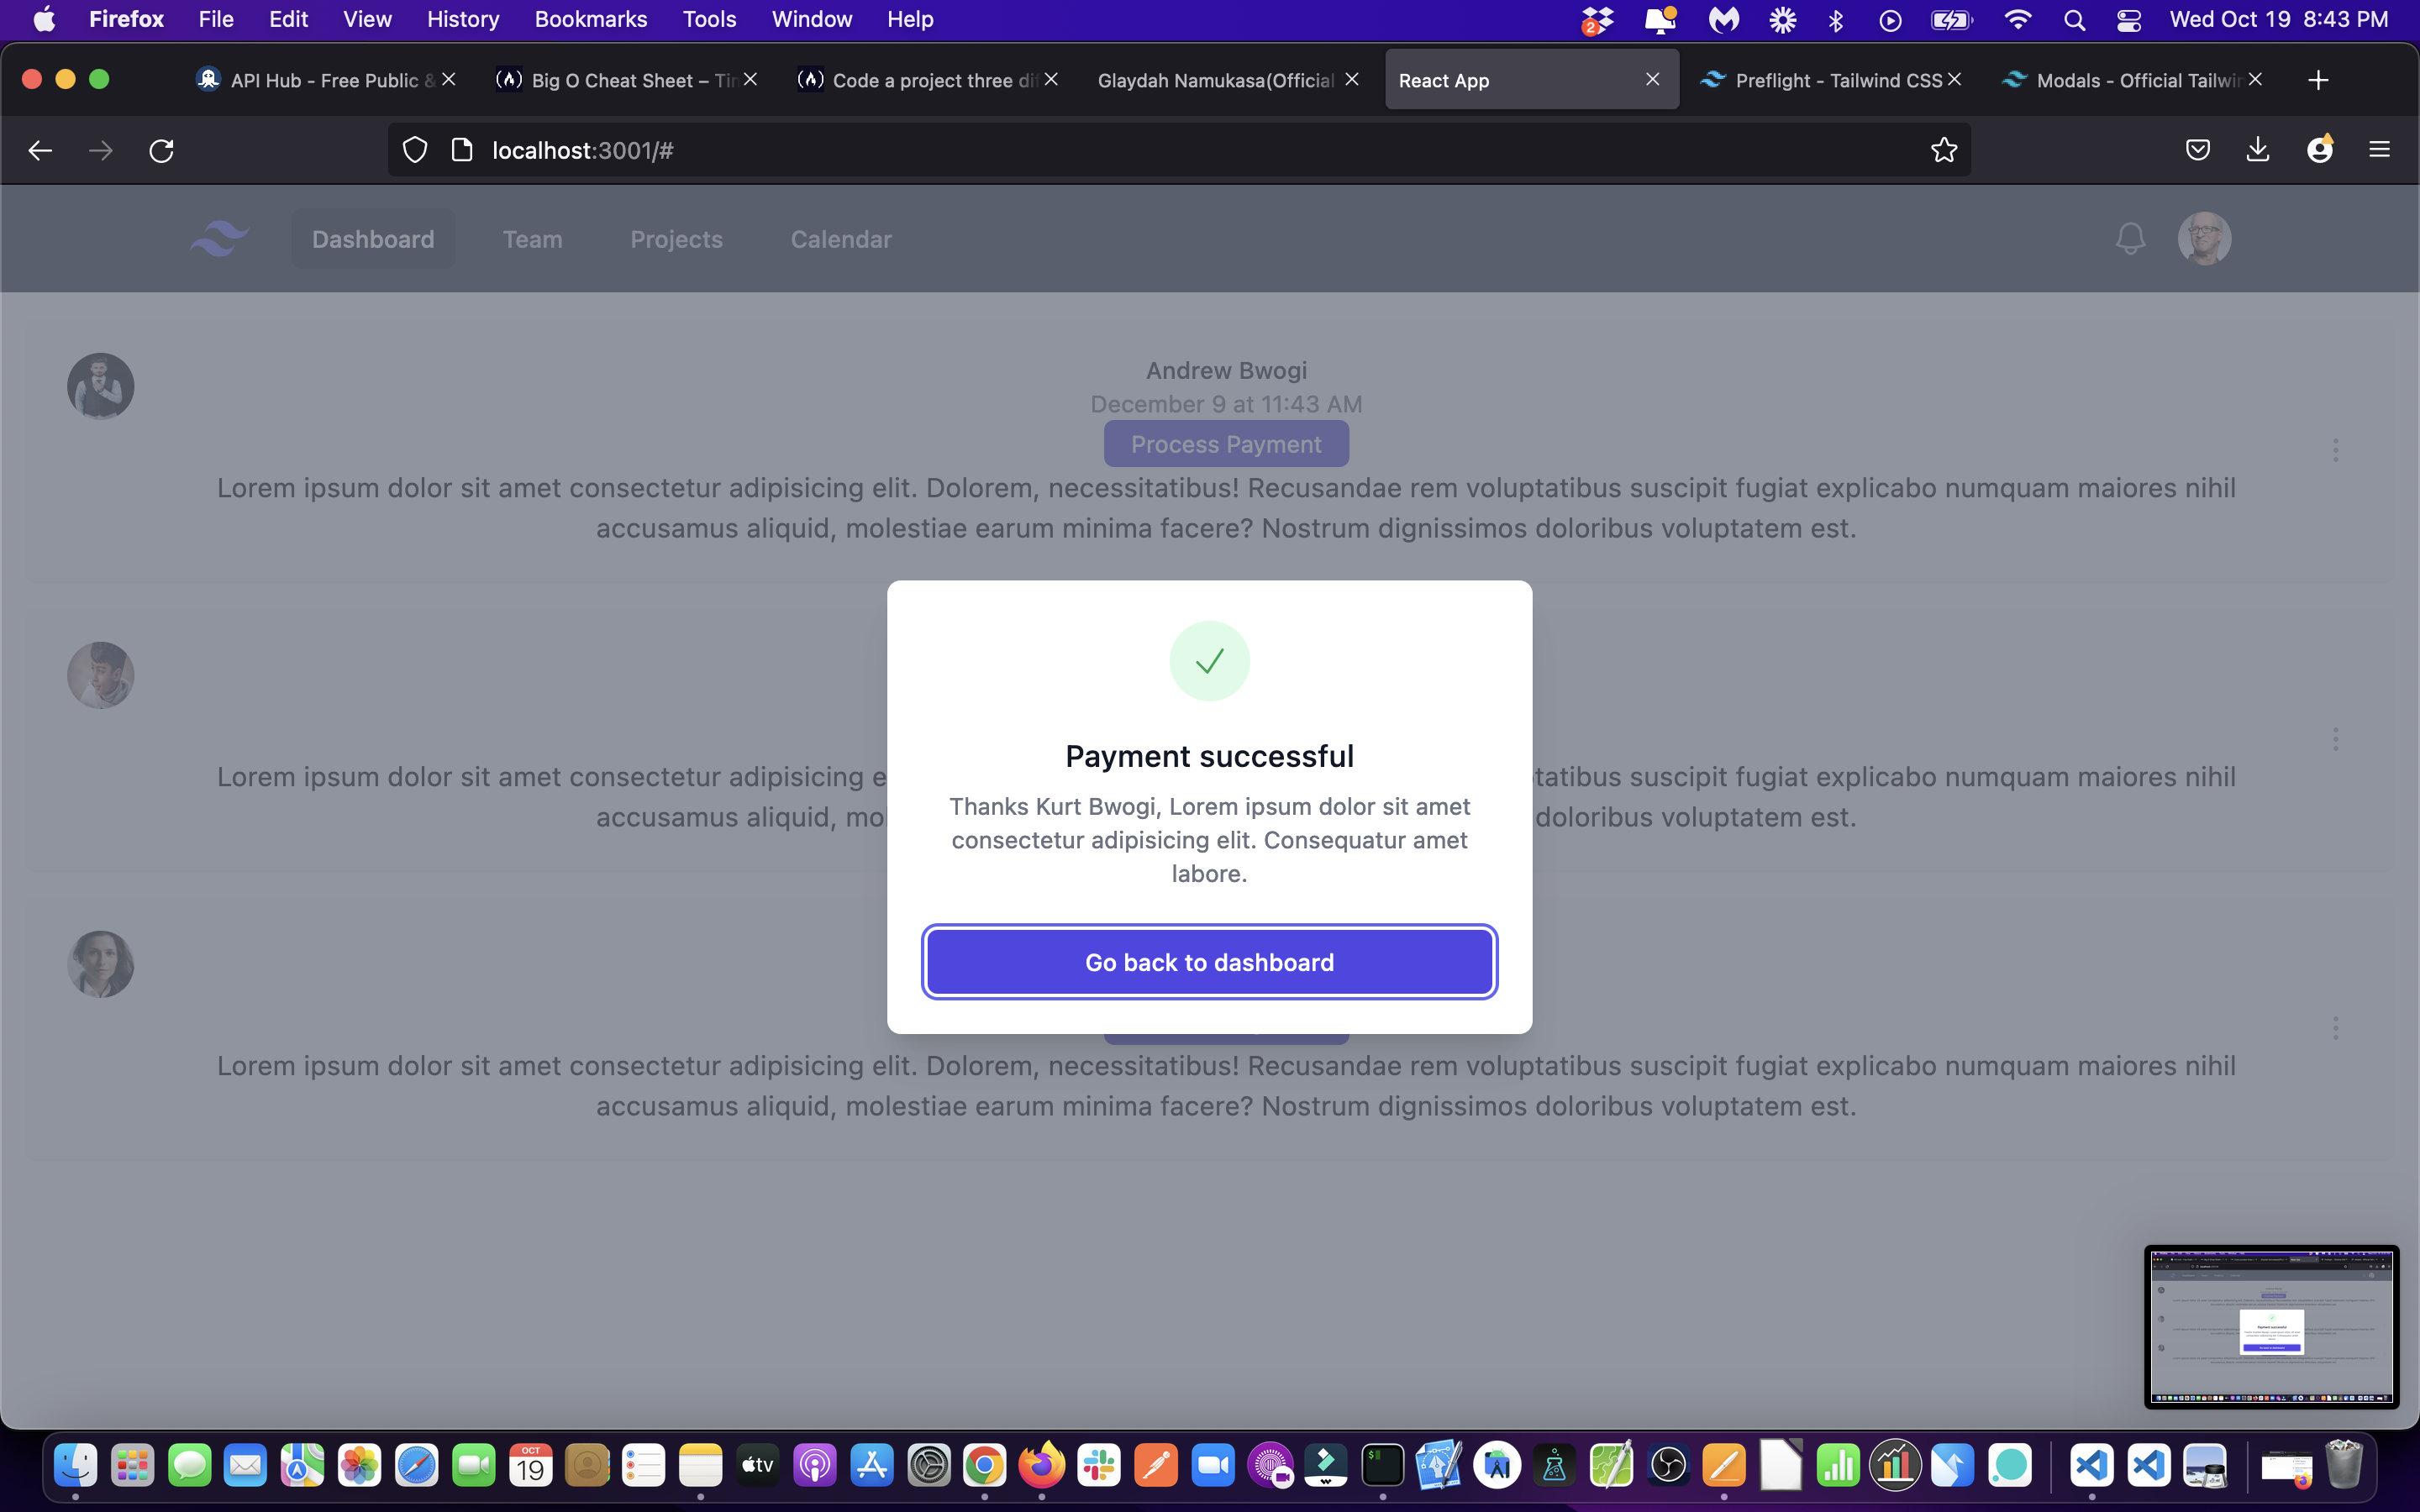The width and height of the screenshot is (2420, 1512).
Task: Open the screenshot preview thumbnail
Action: coord(2271,1326)
